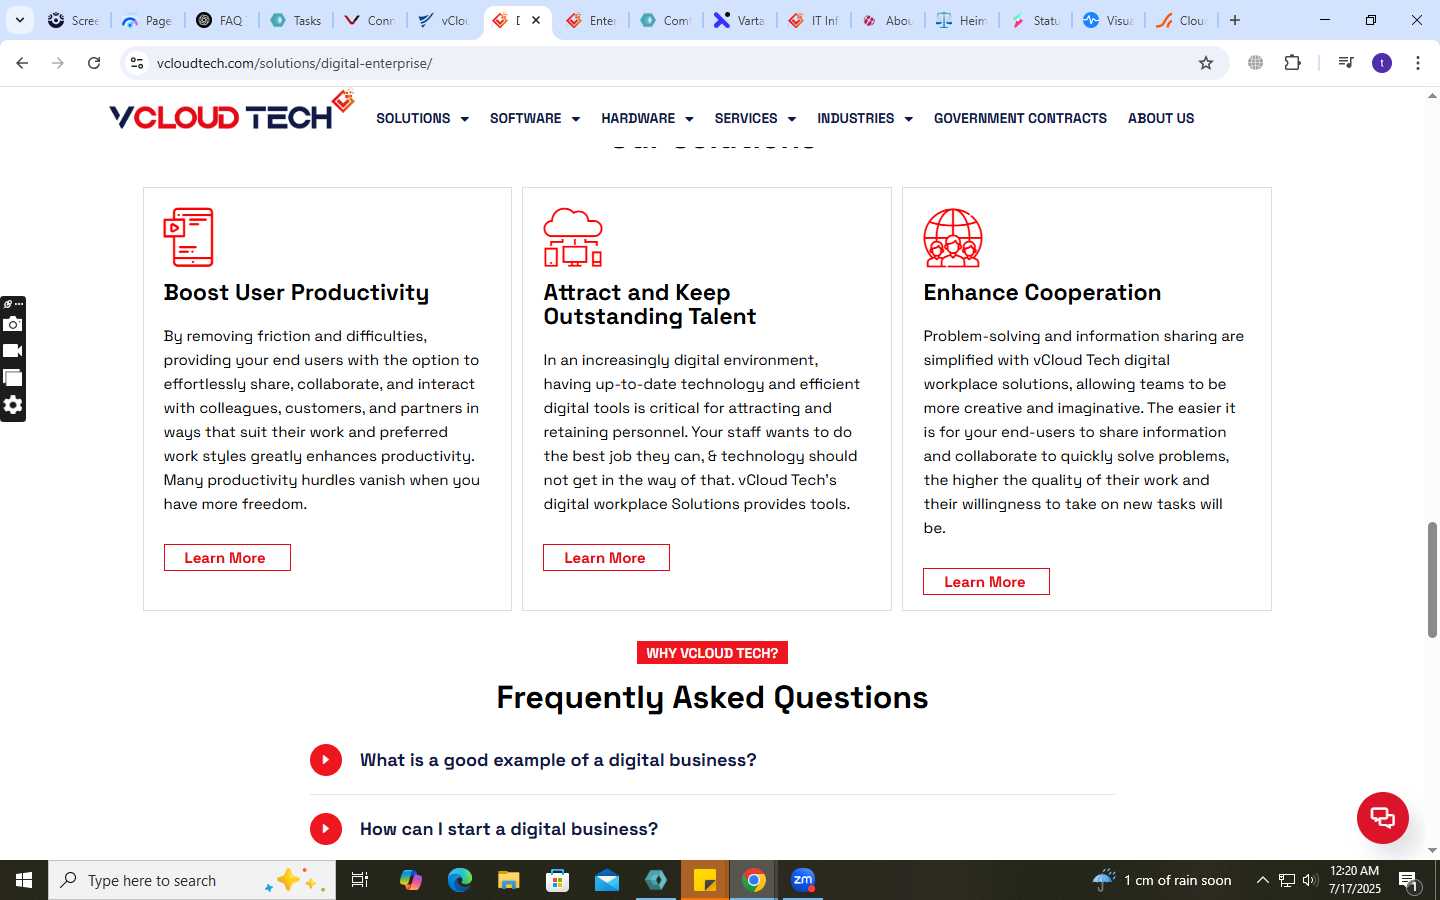The width and height of the screenshot is (1440, 900).
Task: Close the current active browser tab
Action: 536,20
